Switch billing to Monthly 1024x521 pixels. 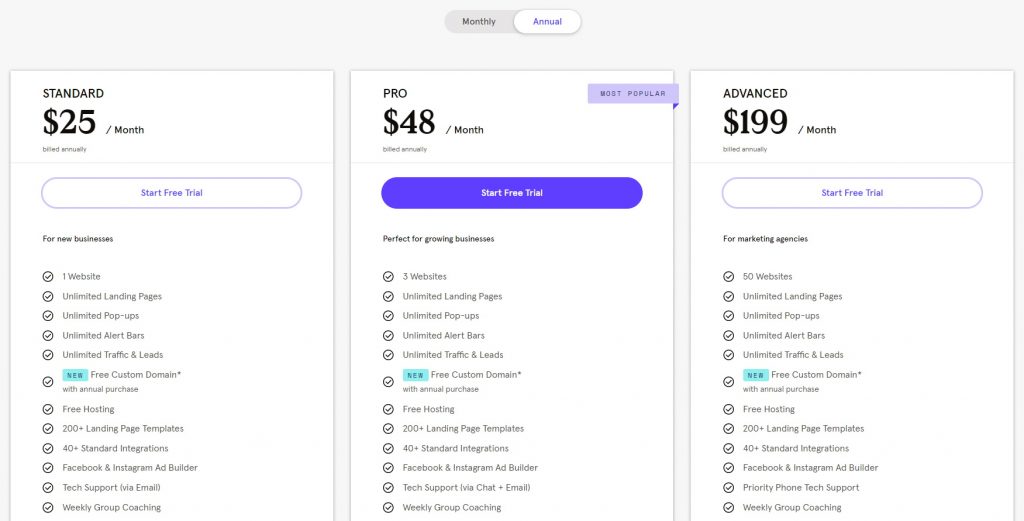479,22
